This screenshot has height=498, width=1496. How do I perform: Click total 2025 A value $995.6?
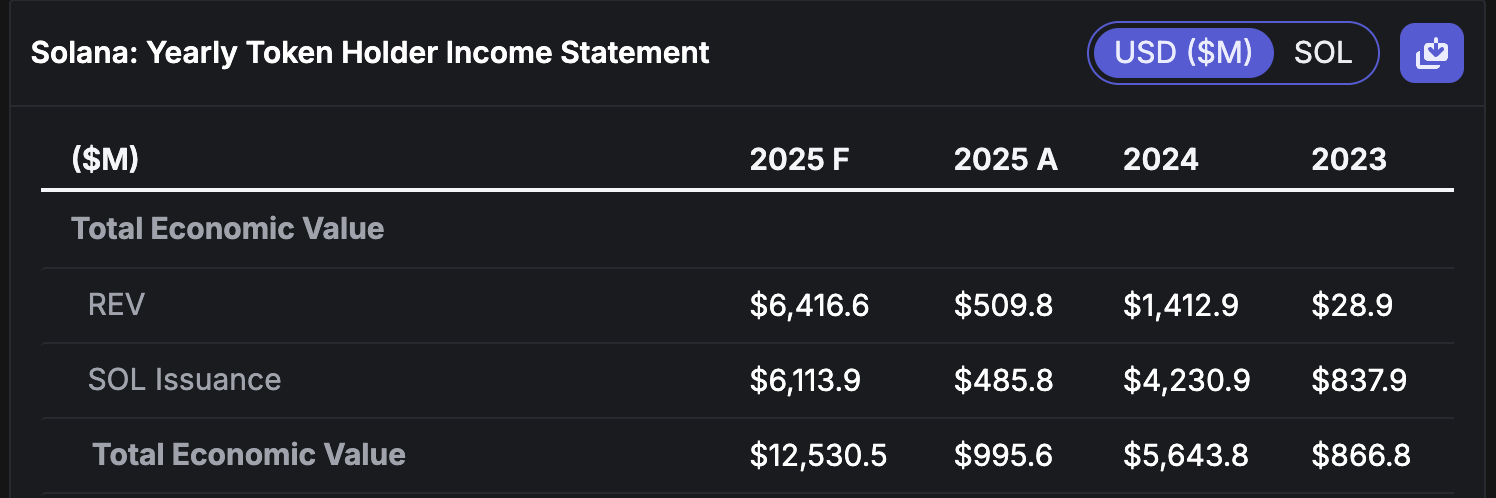pos(1003,456)
